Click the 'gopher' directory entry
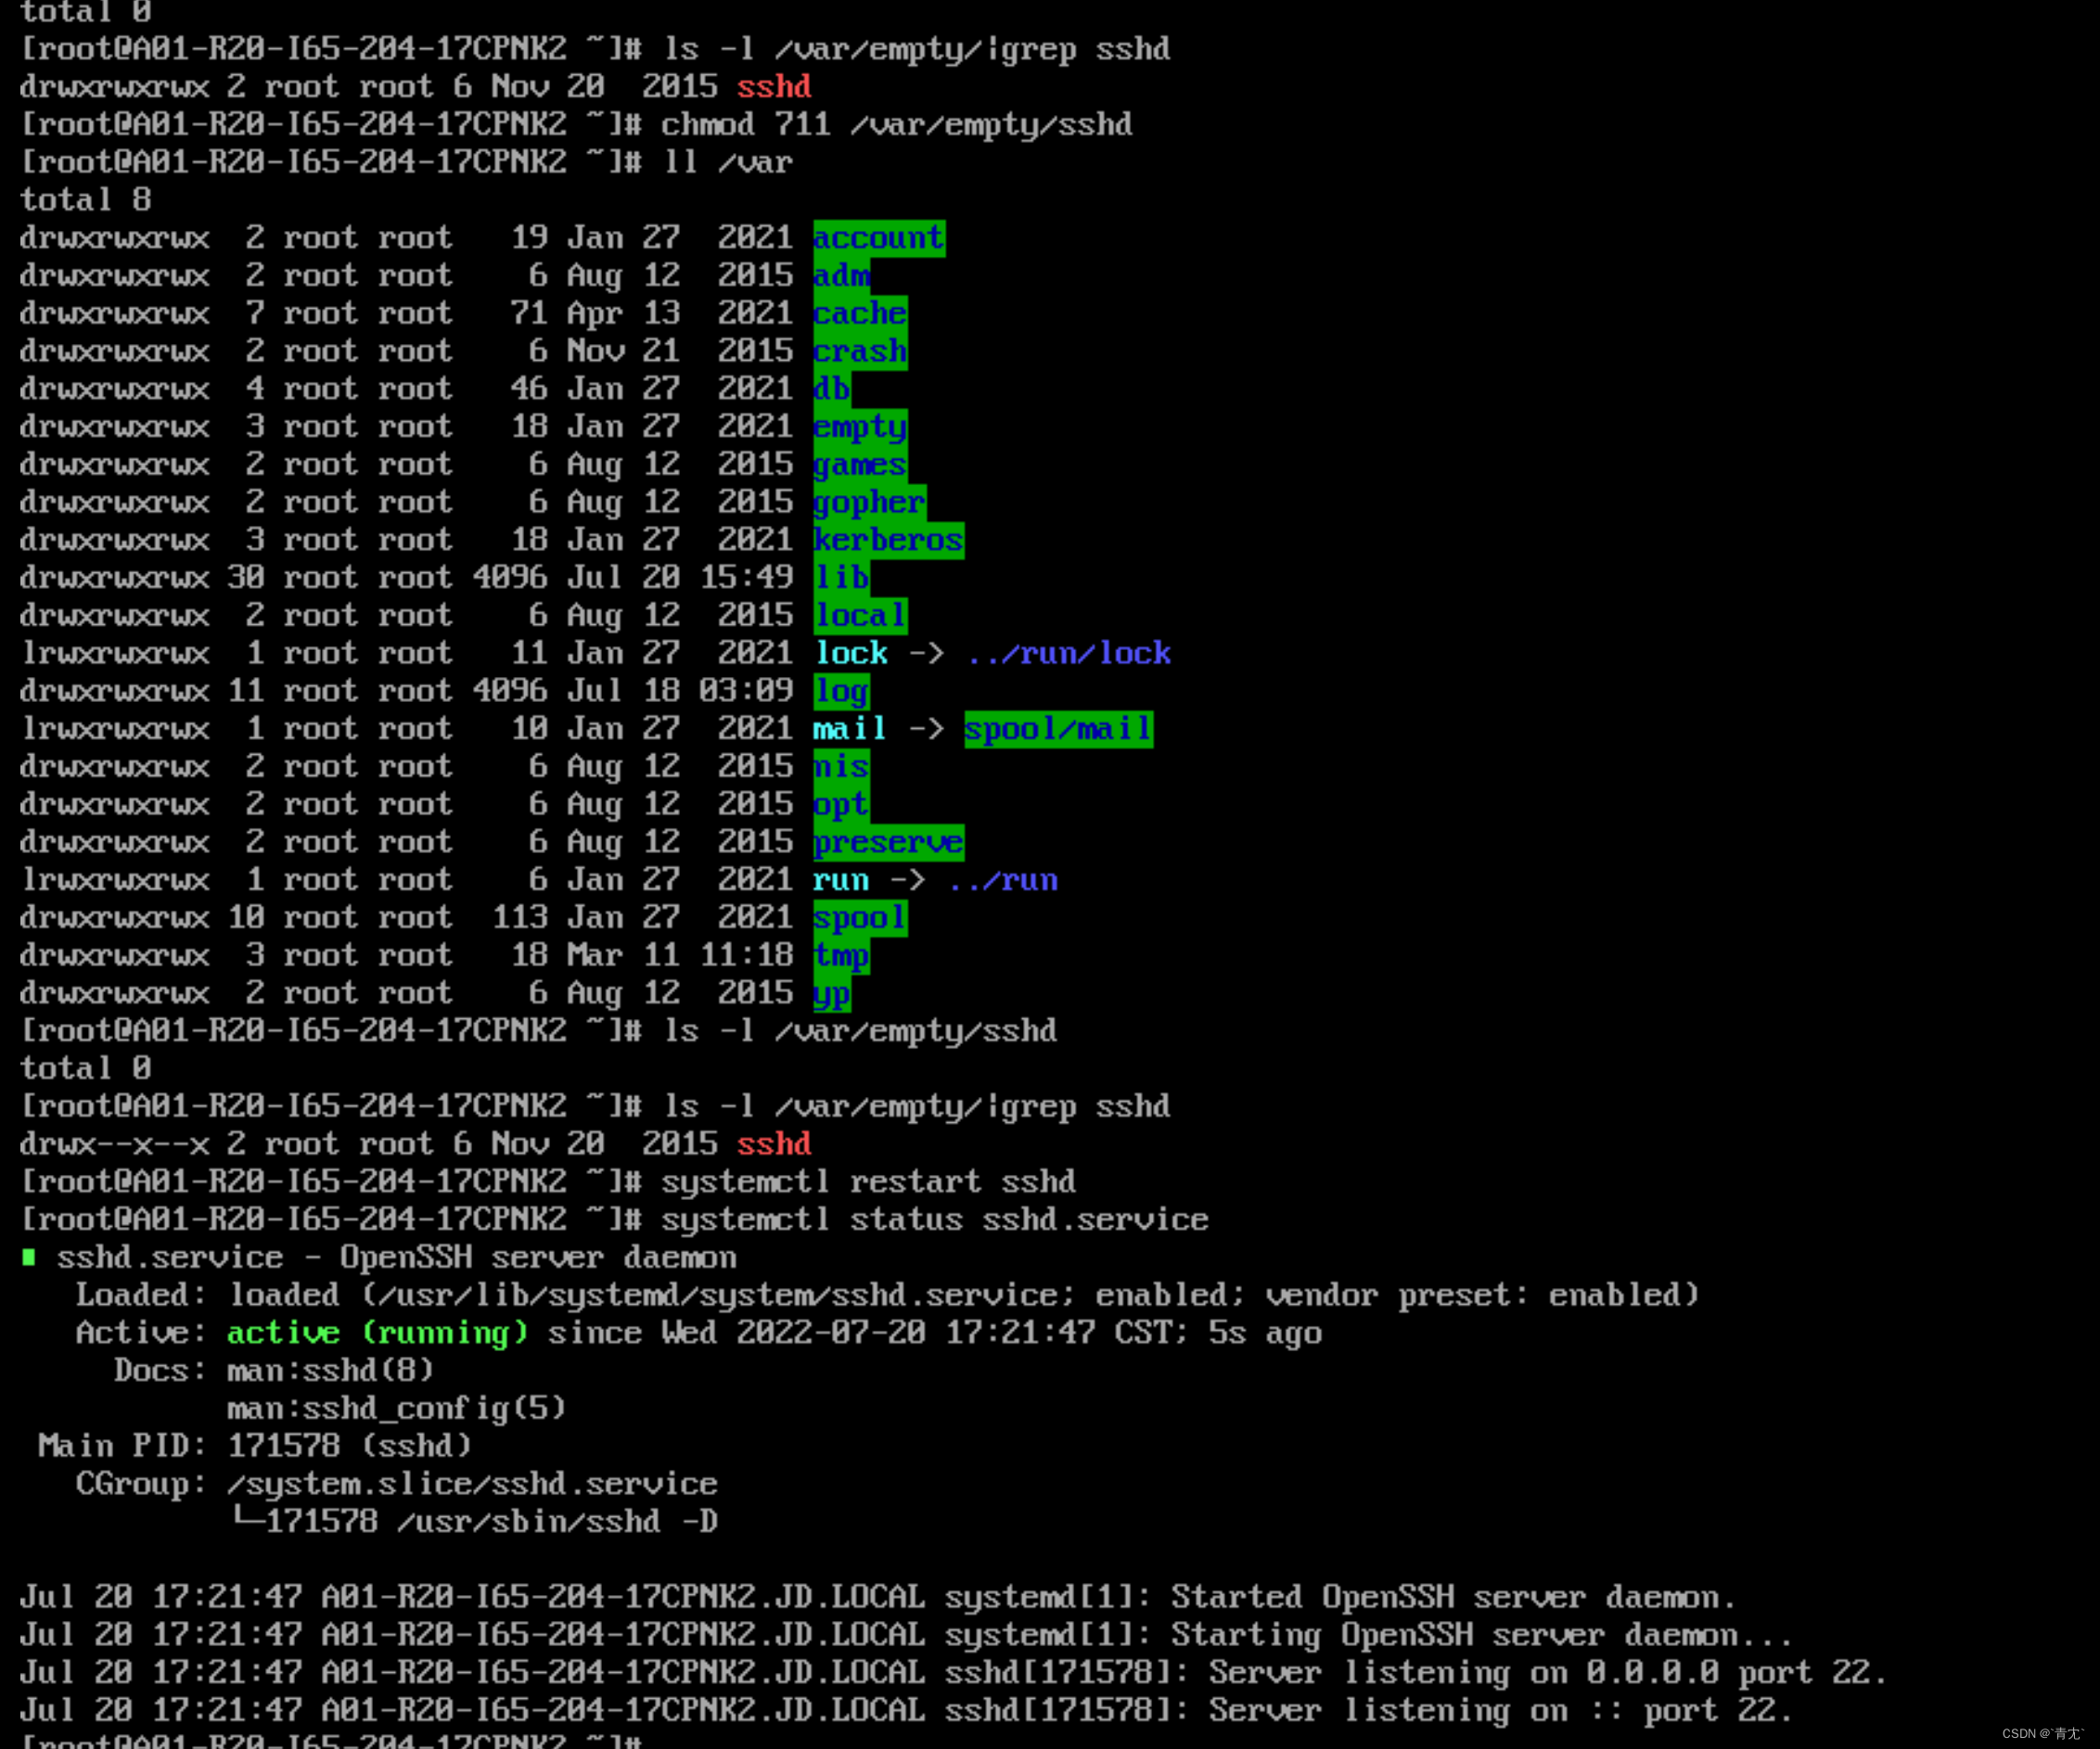 (x=869, y=502)
